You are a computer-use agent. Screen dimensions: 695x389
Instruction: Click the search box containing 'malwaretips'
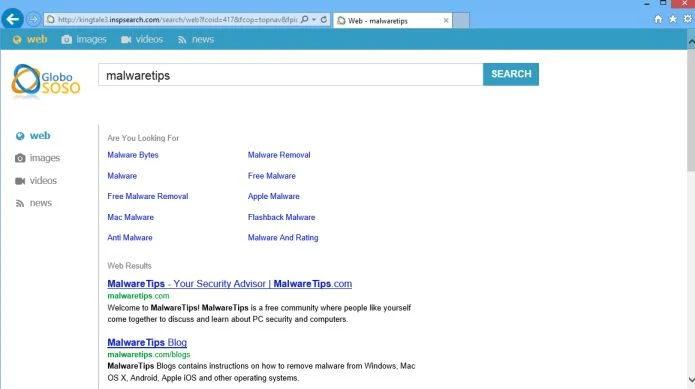click(x=290, y=74)
